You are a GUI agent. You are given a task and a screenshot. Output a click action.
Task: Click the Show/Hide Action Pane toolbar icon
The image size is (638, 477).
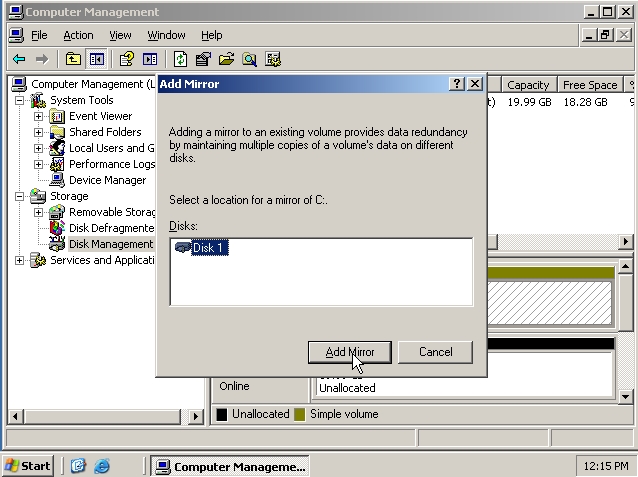[150, 59]
